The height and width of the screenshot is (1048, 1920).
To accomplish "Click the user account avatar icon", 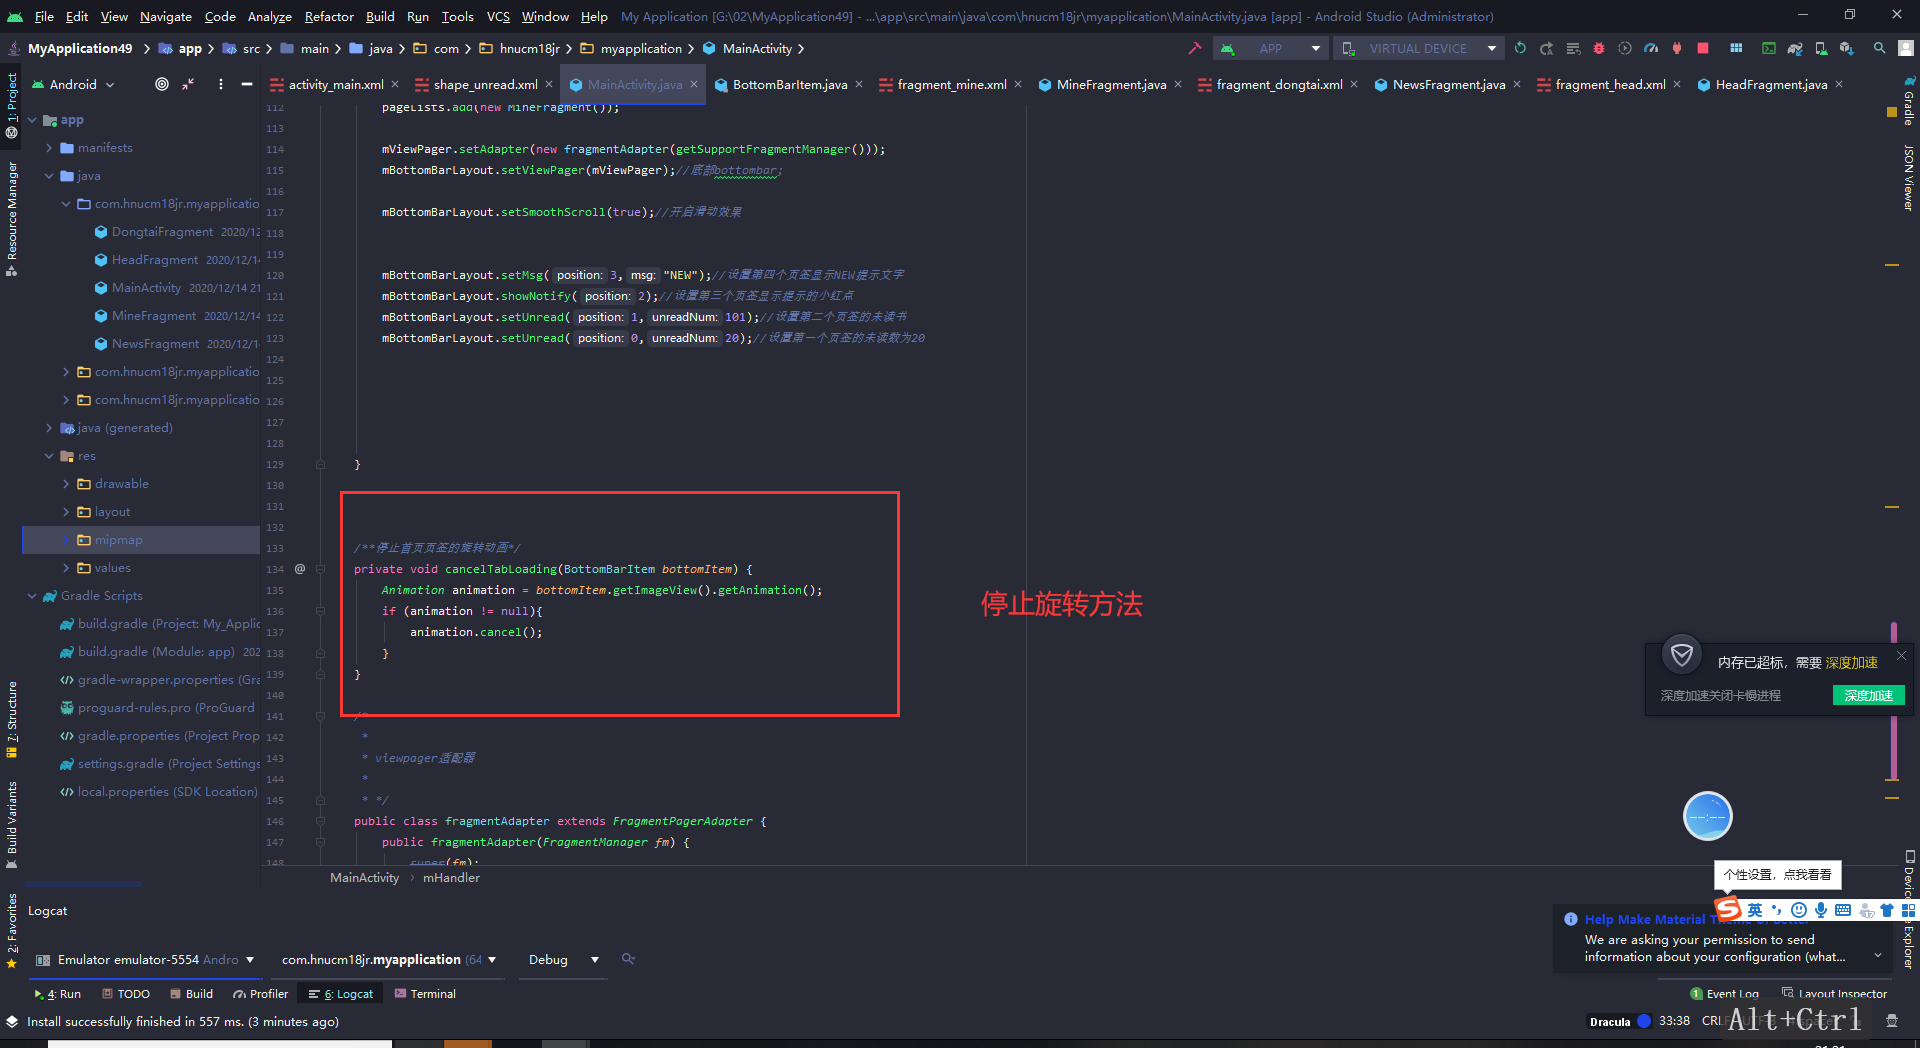I will pos(1906,48).
